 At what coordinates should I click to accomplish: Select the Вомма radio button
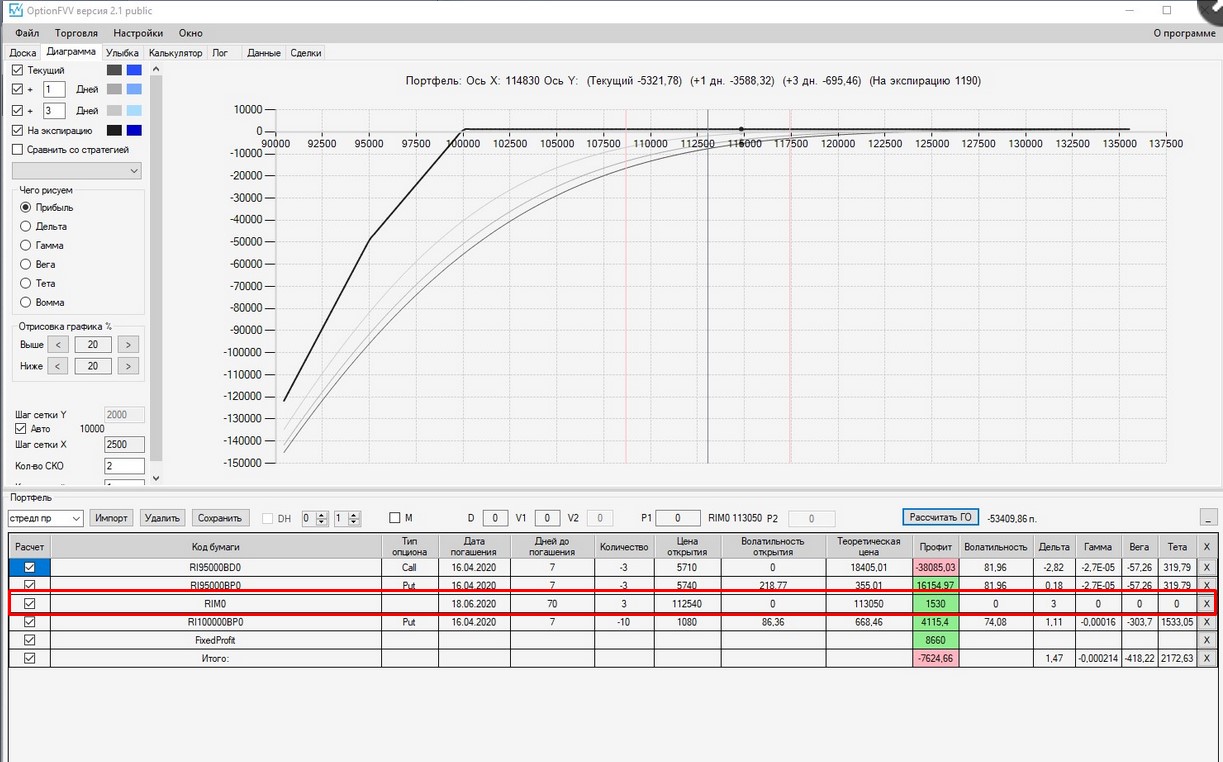click(x=26, y=302)
